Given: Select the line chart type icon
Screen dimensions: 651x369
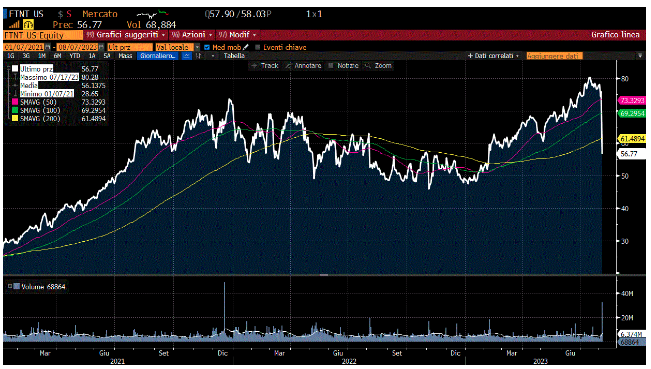Looking at the screenshot, I should point(187,56).
